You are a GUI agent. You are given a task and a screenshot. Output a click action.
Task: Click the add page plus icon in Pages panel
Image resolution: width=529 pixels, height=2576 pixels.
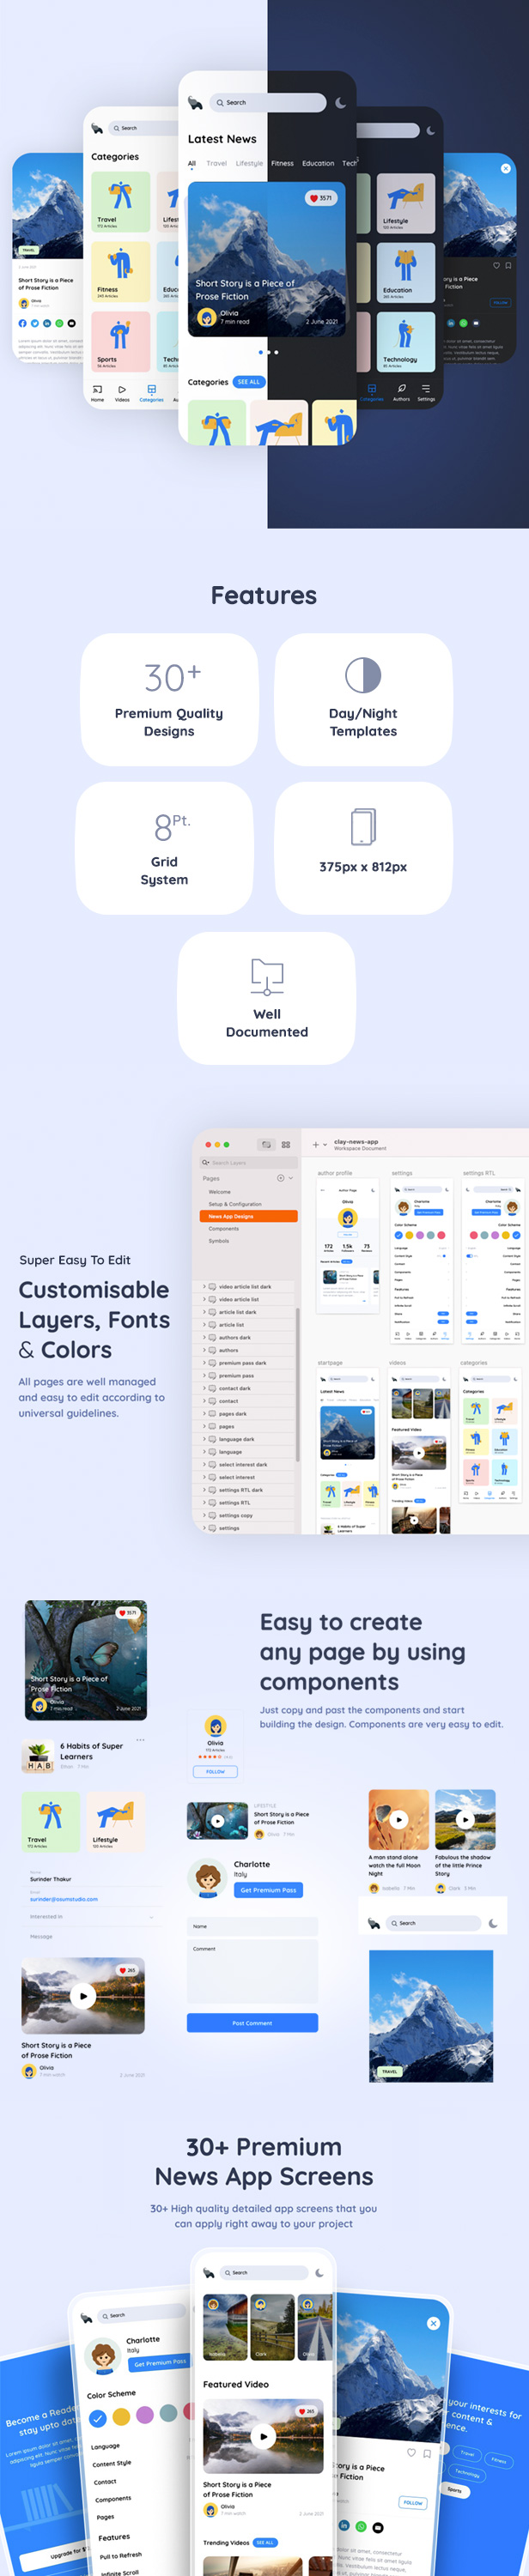pyautogui.click(x=280, y=1178)
